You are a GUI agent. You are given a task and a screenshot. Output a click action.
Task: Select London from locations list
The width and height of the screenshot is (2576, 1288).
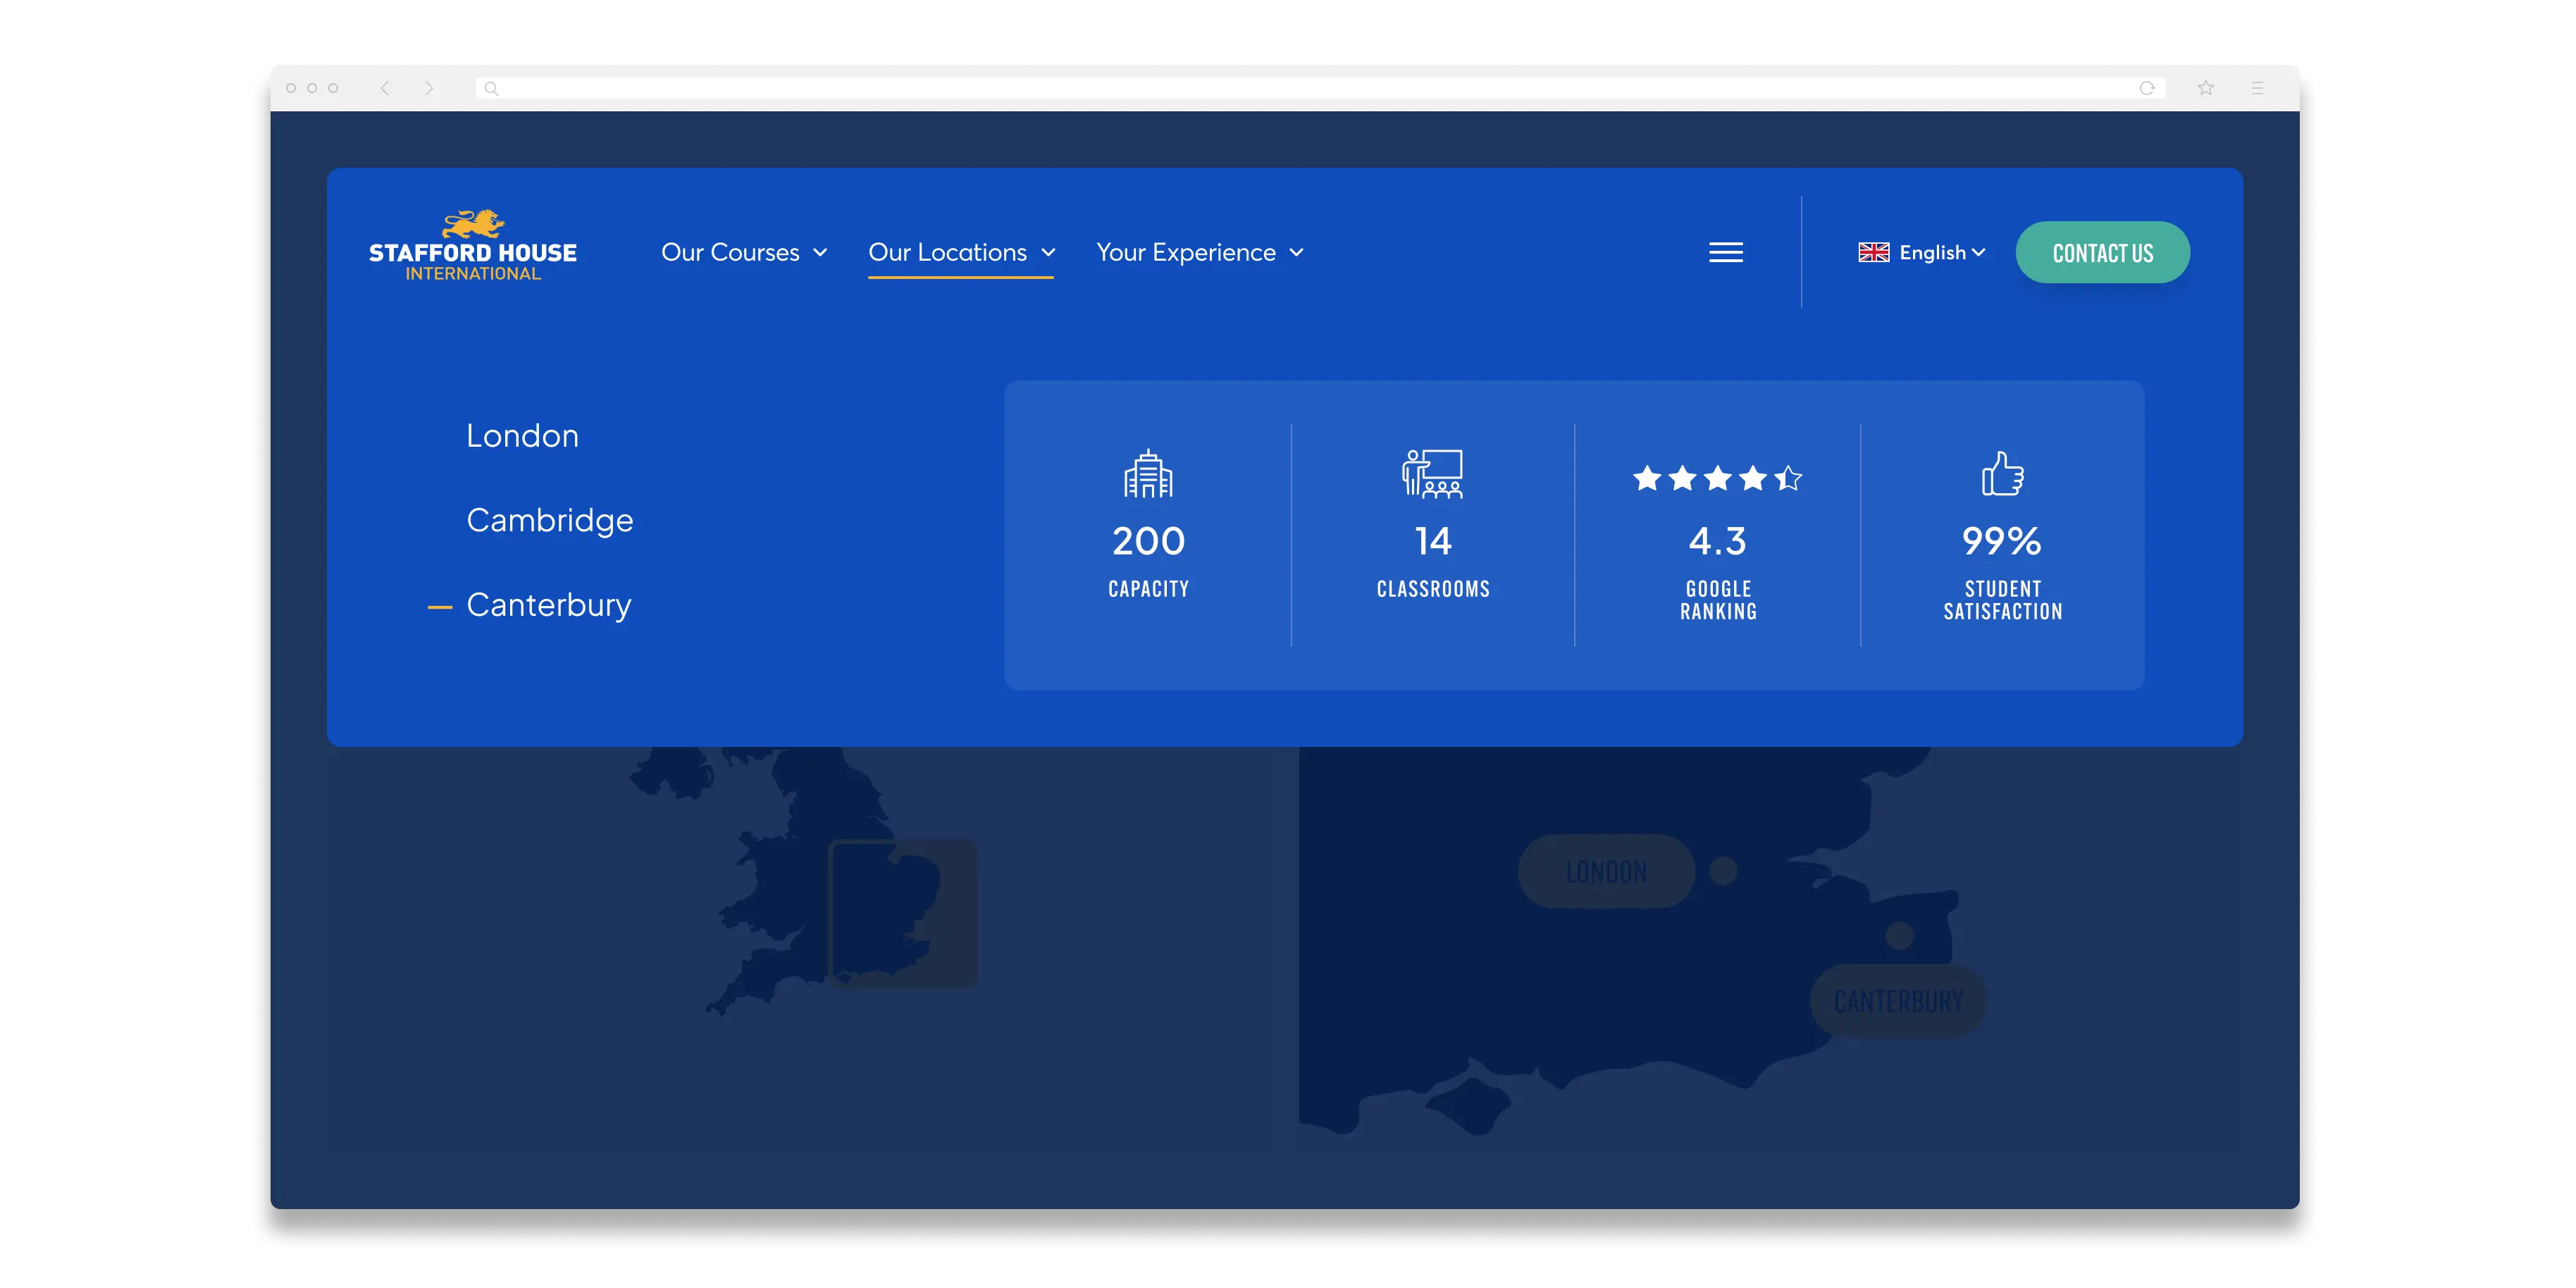click(x=522, y=436)
